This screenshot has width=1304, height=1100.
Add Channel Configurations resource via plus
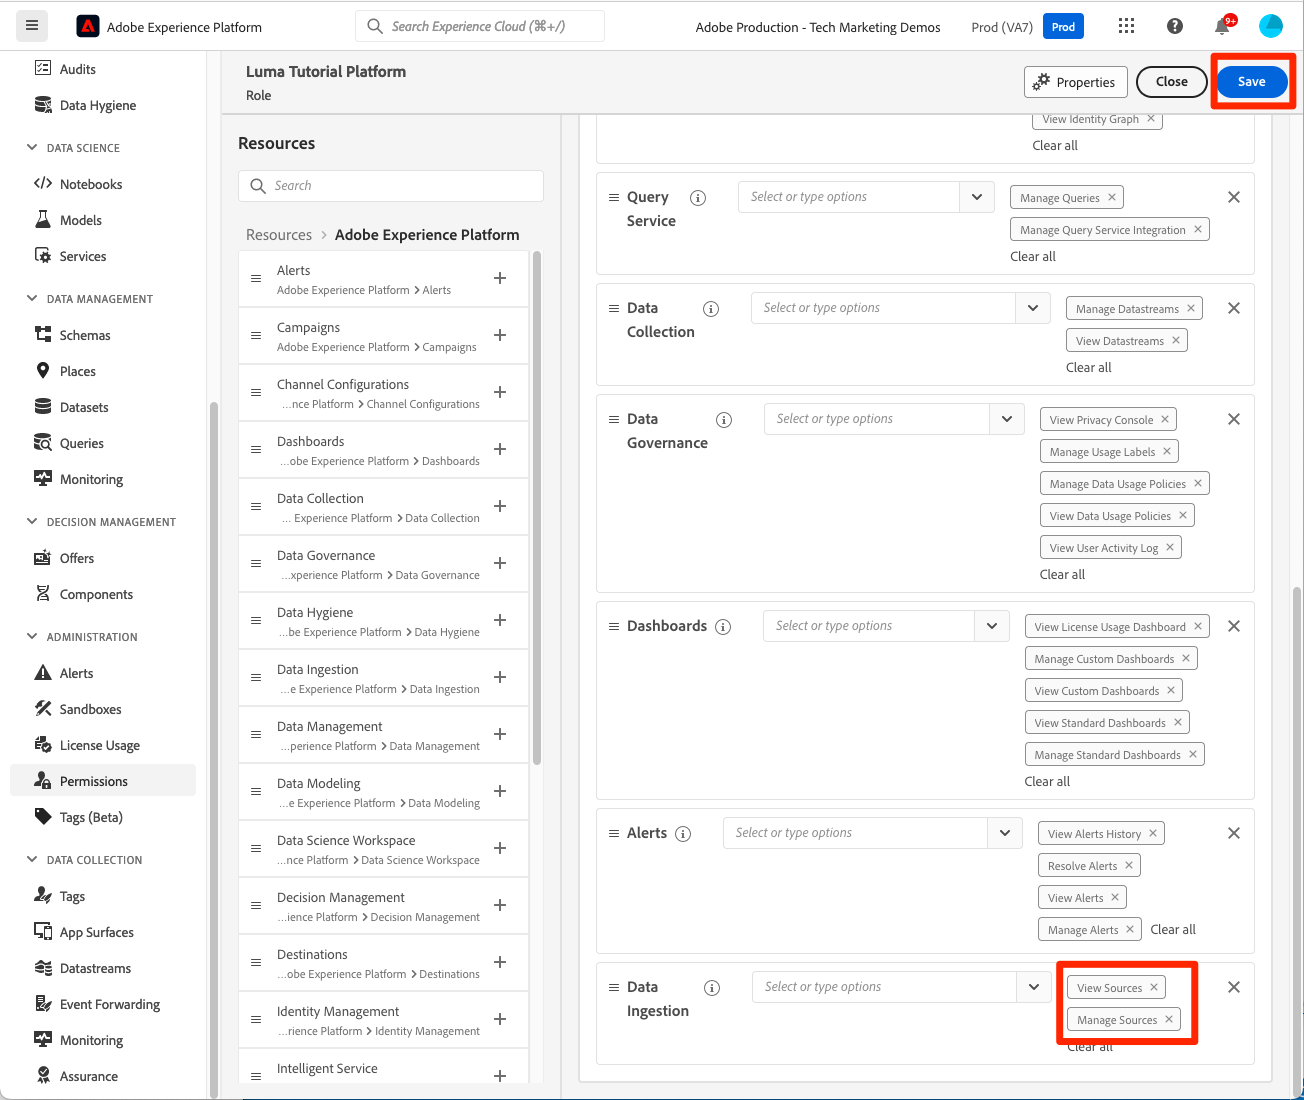click(500, 392)
